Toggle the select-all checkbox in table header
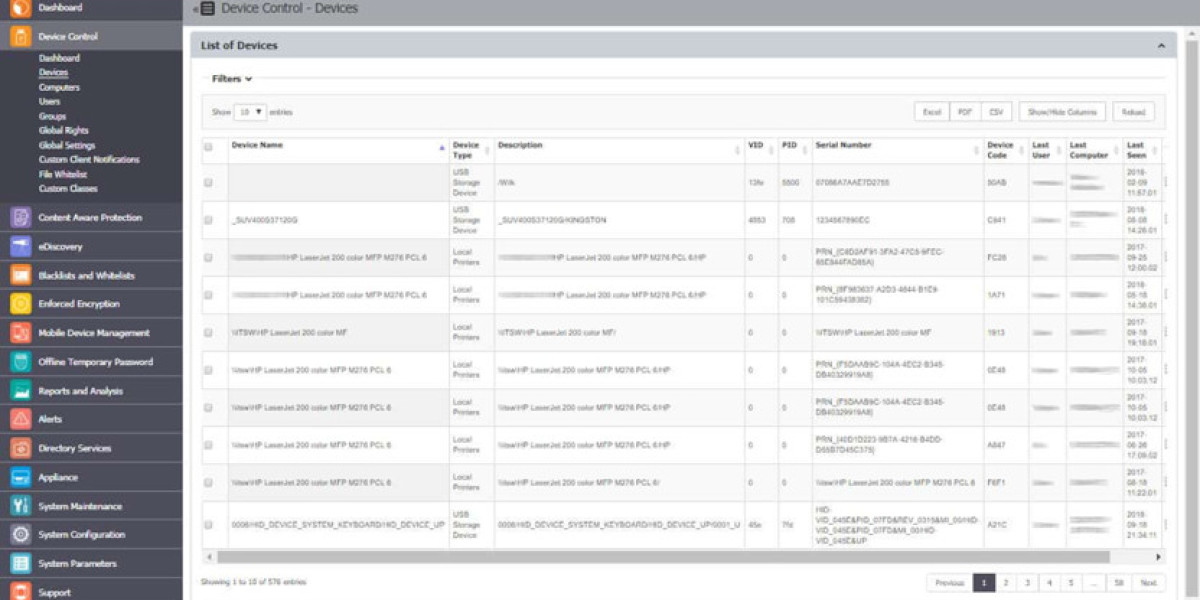1200x600 pixels. 209,147
